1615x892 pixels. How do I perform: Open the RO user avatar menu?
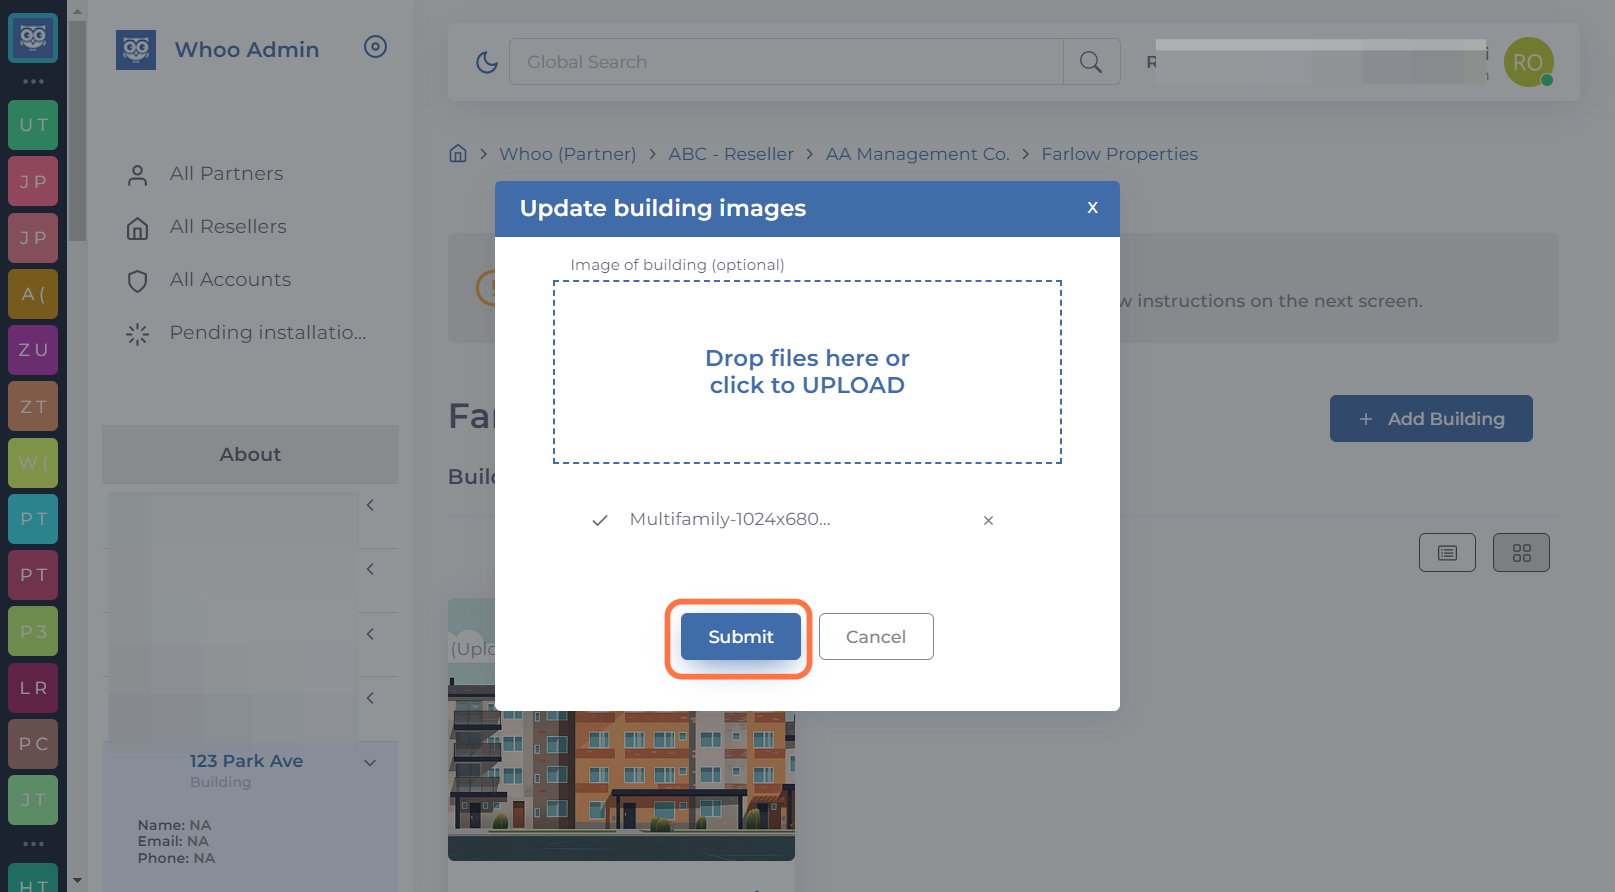[1528, 62]
